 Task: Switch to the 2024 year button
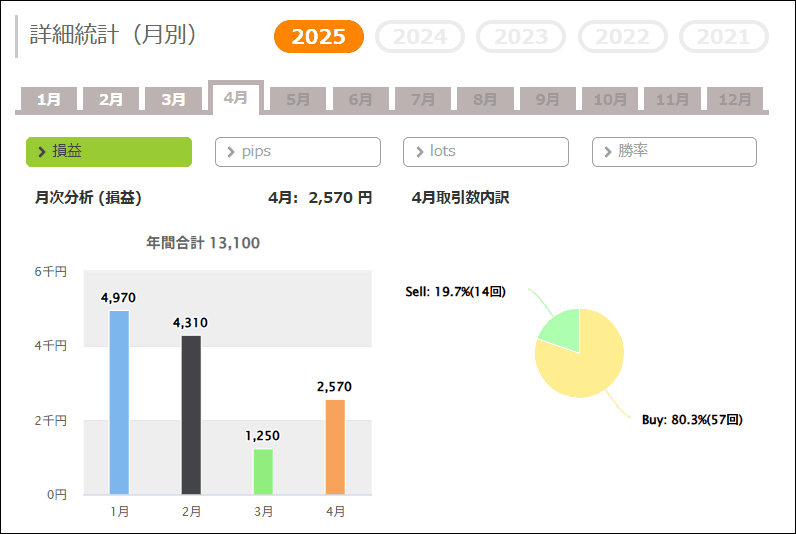pyautogui.click(x=420, y=37)
